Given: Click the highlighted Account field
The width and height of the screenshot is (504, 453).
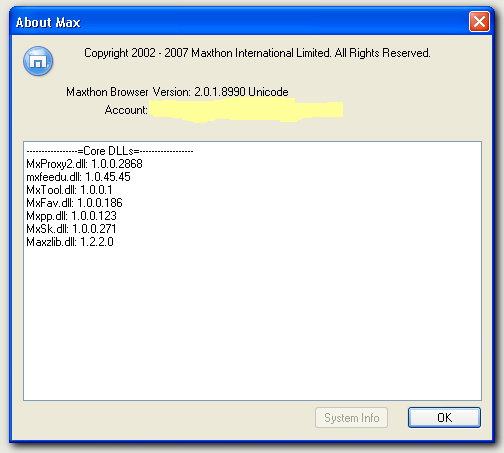Looking at the screenshot, I should pyautogui.click(x=246, y=110).
